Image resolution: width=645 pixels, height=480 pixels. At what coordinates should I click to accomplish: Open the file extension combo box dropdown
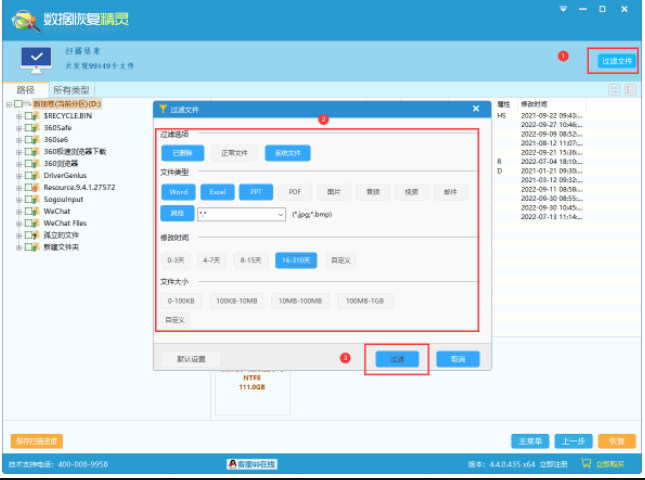281,214
